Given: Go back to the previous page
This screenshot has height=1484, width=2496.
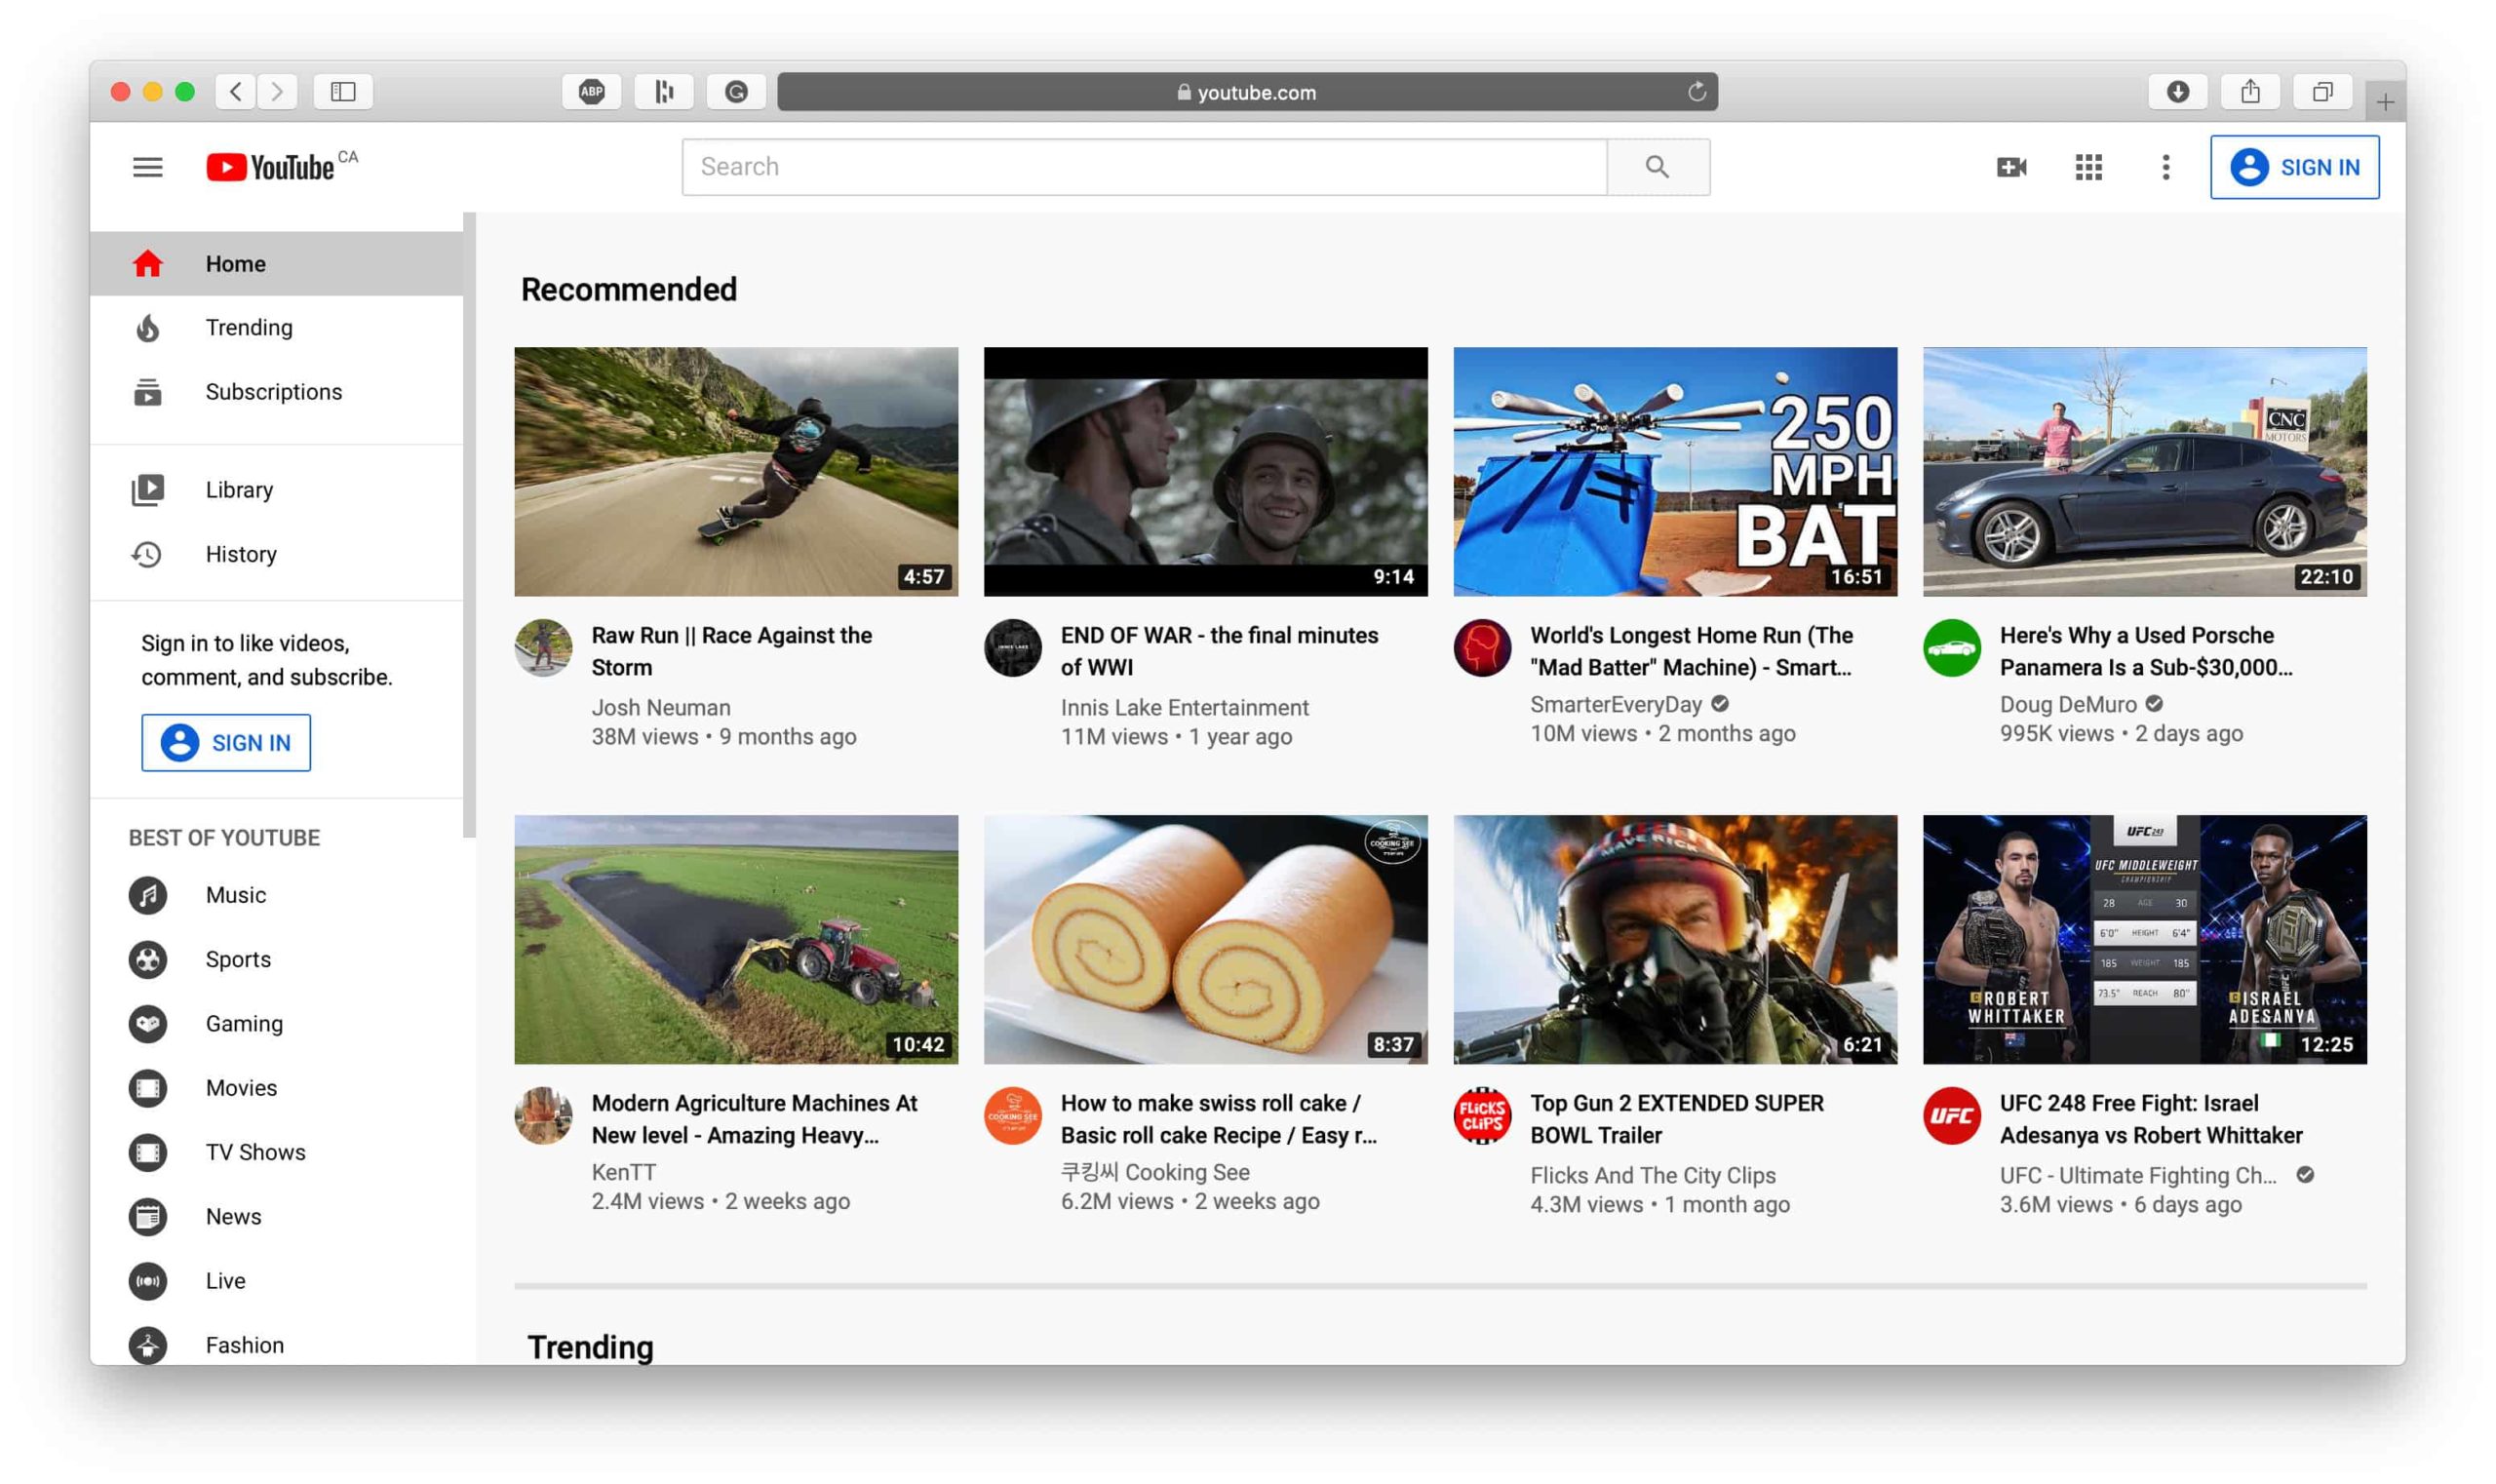Looking at the screenshot, I should [x=235, y=92].
